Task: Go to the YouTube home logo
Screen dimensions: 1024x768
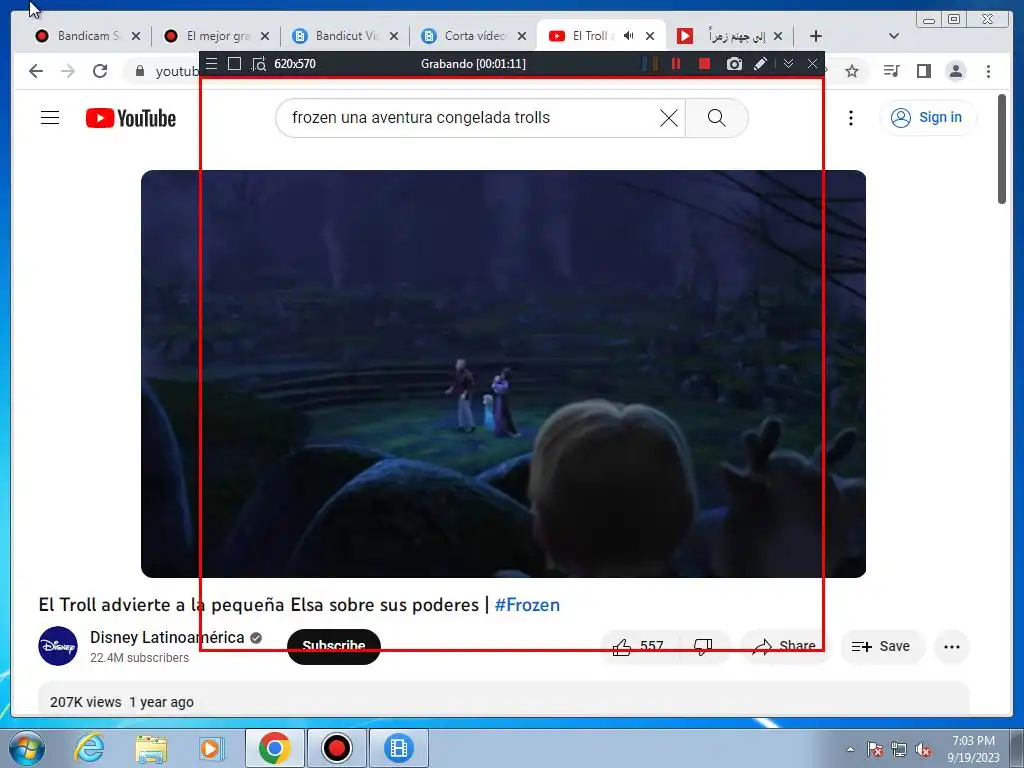Action: click(131, 118)
